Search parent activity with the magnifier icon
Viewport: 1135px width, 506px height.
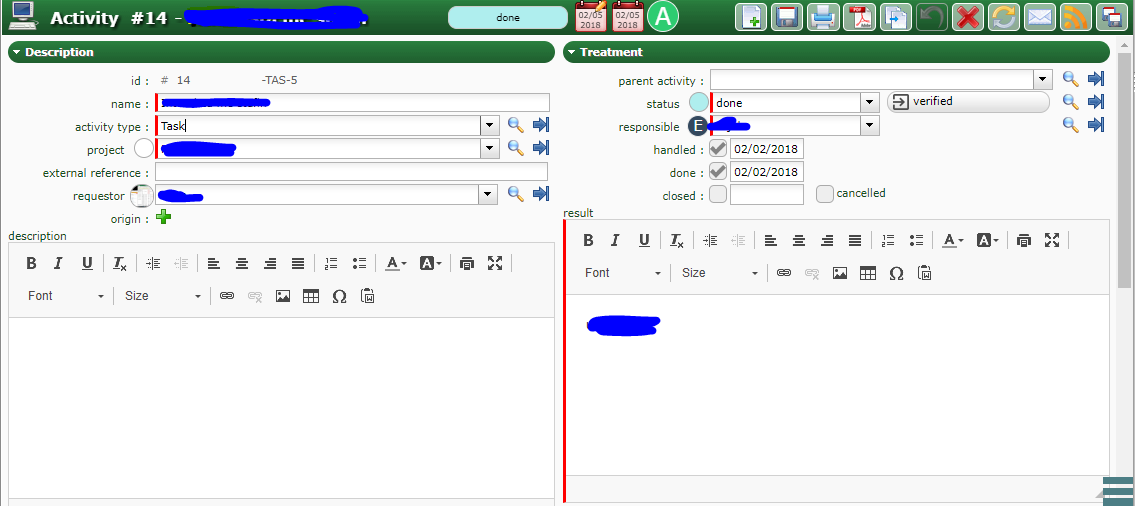tap(1071, 79)
